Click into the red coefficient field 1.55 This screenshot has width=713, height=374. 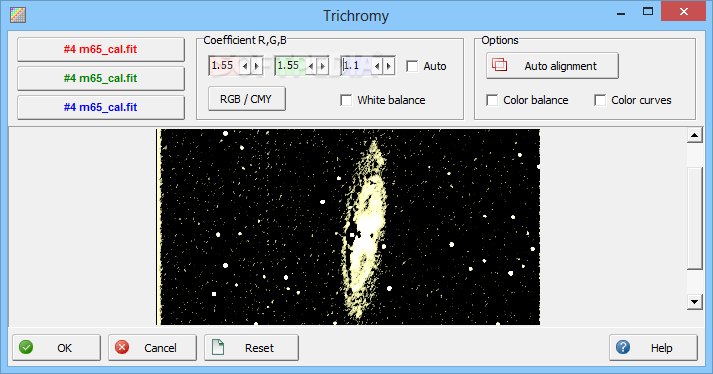tap(224, 66)
